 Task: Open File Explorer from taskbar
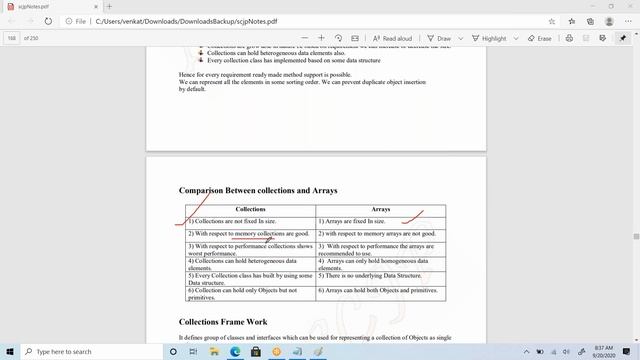(214, 351)
